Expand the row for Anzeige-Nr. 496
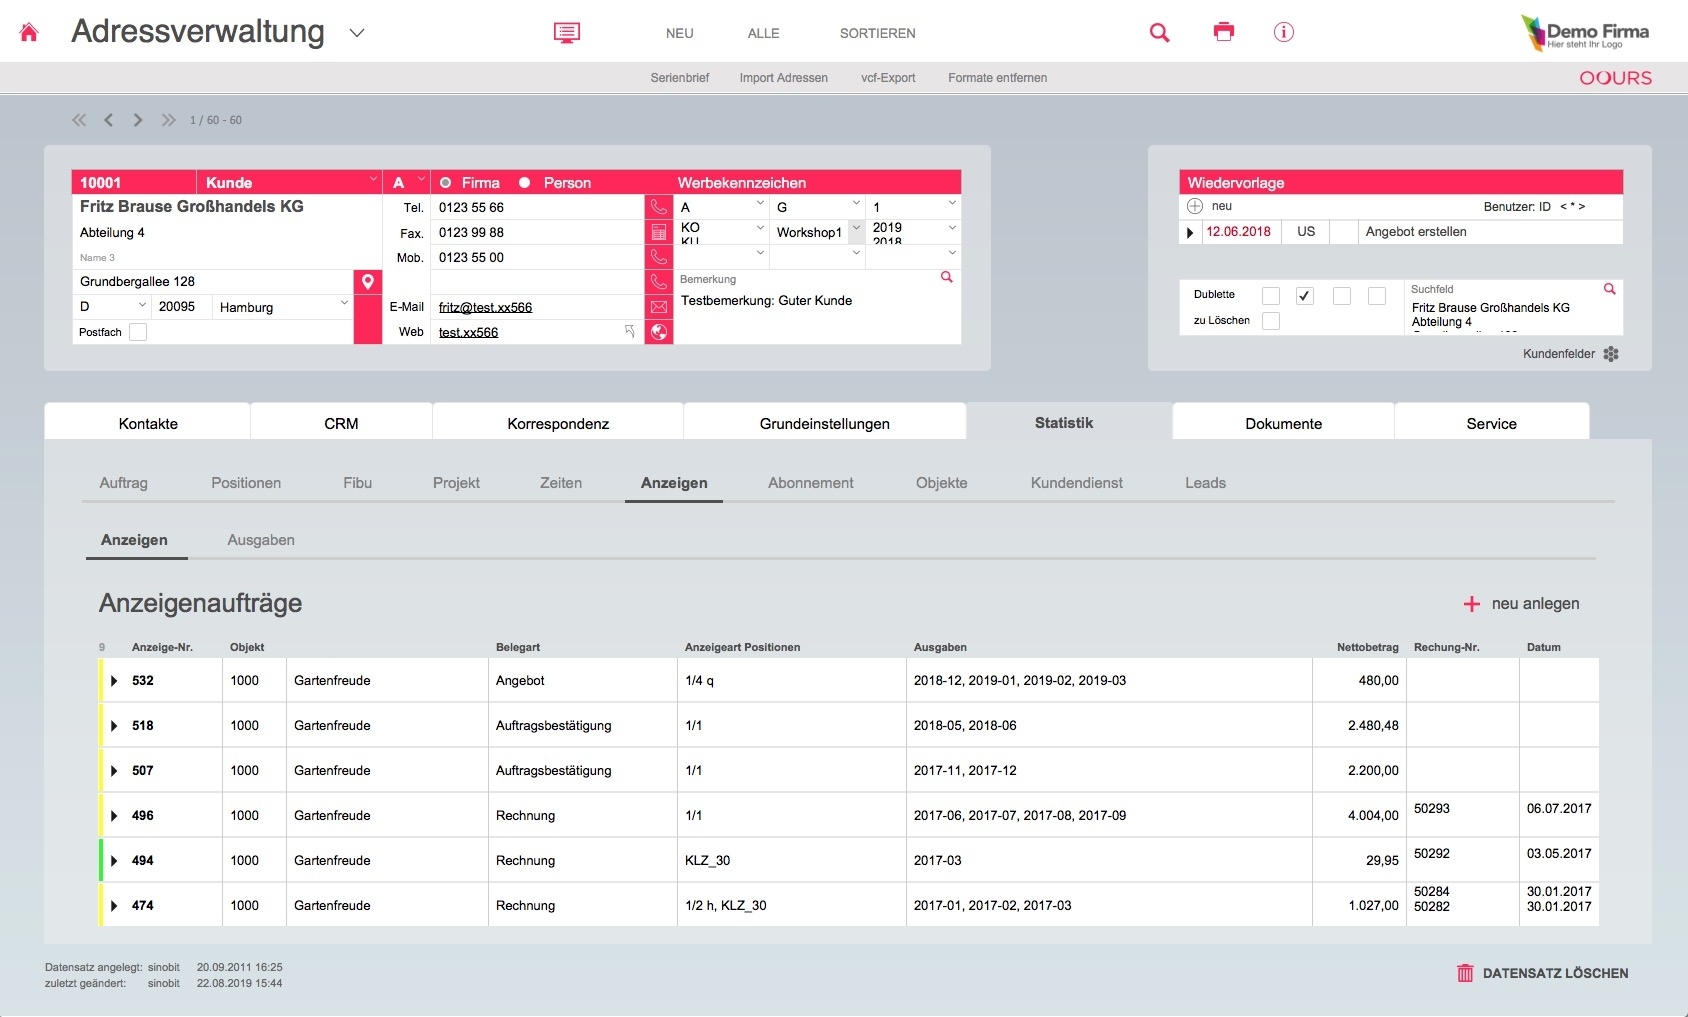This screenshot has width=1688, height=1017. click(114, 816)
